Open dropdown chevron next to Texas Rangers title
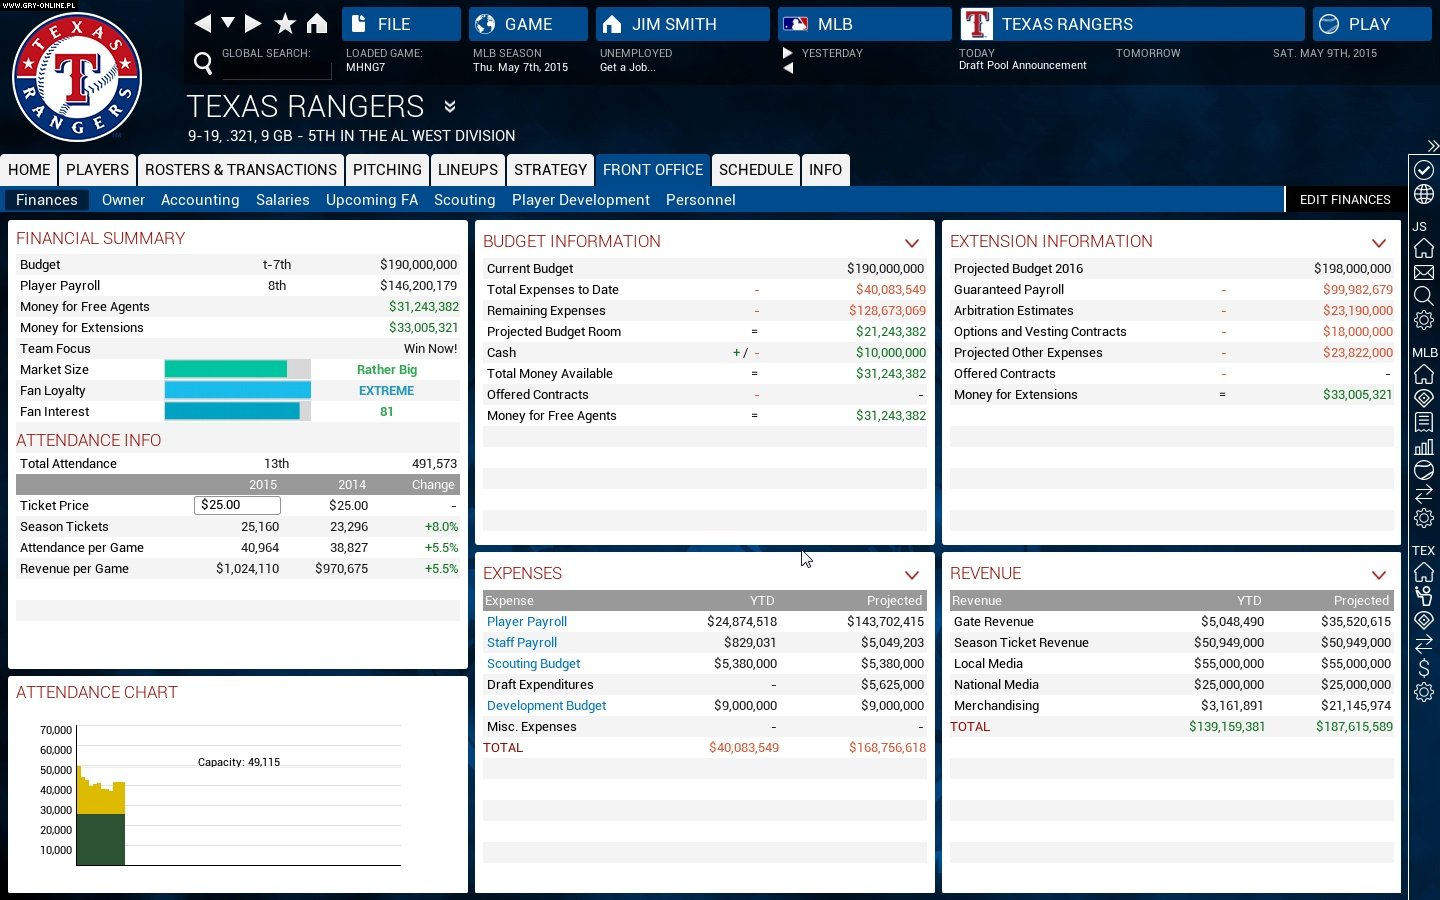This screenshot has height=900, width=1440. tap(450, 107)
